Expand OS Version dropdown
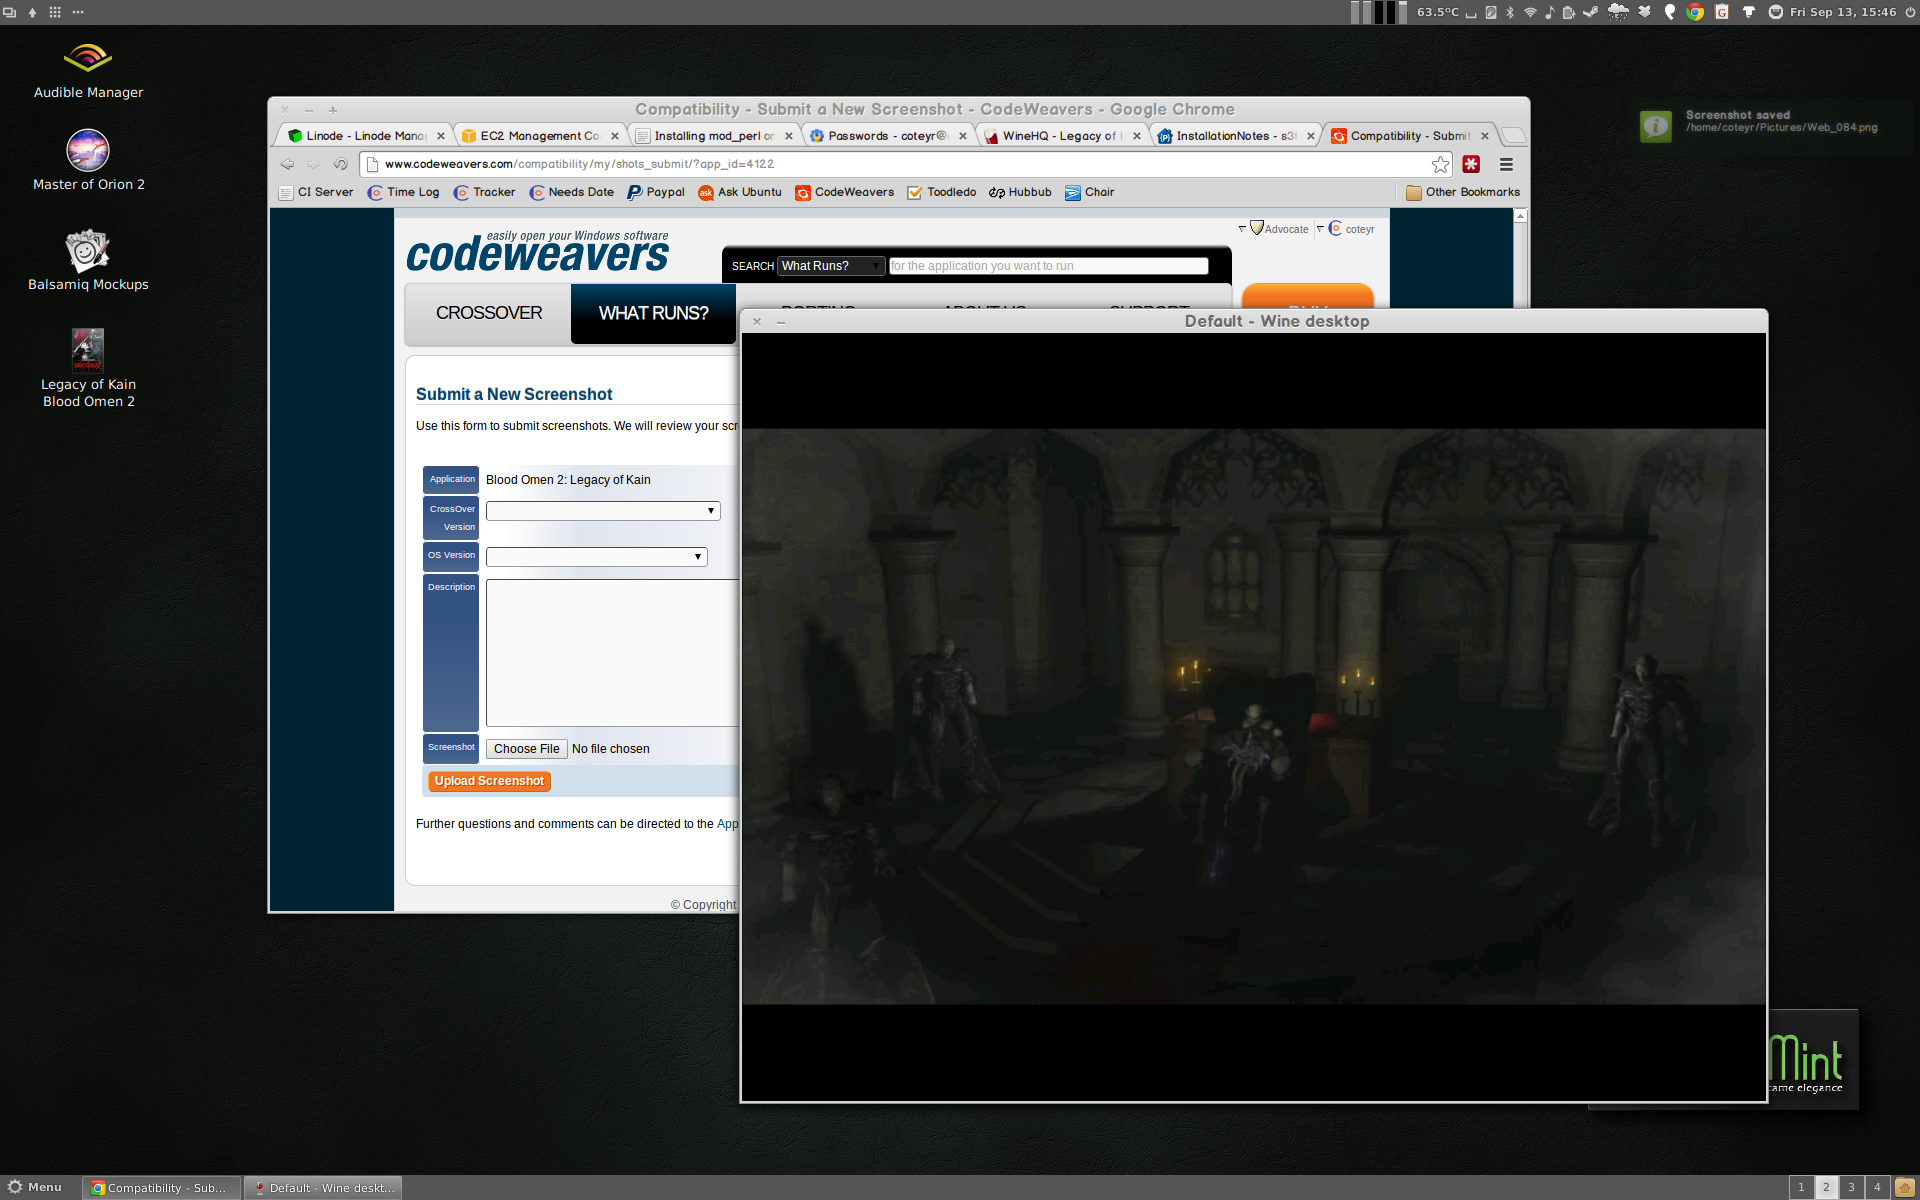 click(x=596, y=557)
